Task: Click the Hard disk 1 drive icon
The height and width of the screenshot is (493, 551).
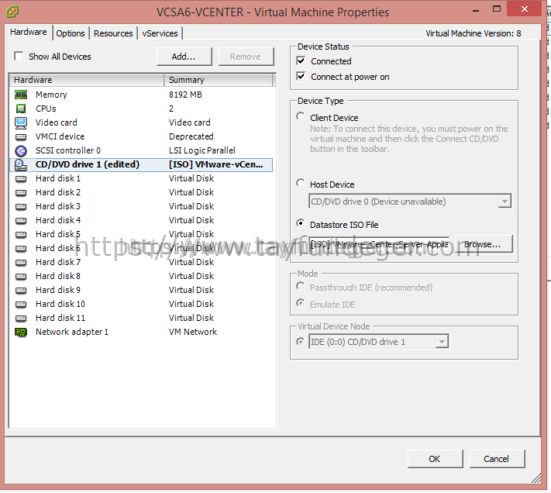Action: 21,179
